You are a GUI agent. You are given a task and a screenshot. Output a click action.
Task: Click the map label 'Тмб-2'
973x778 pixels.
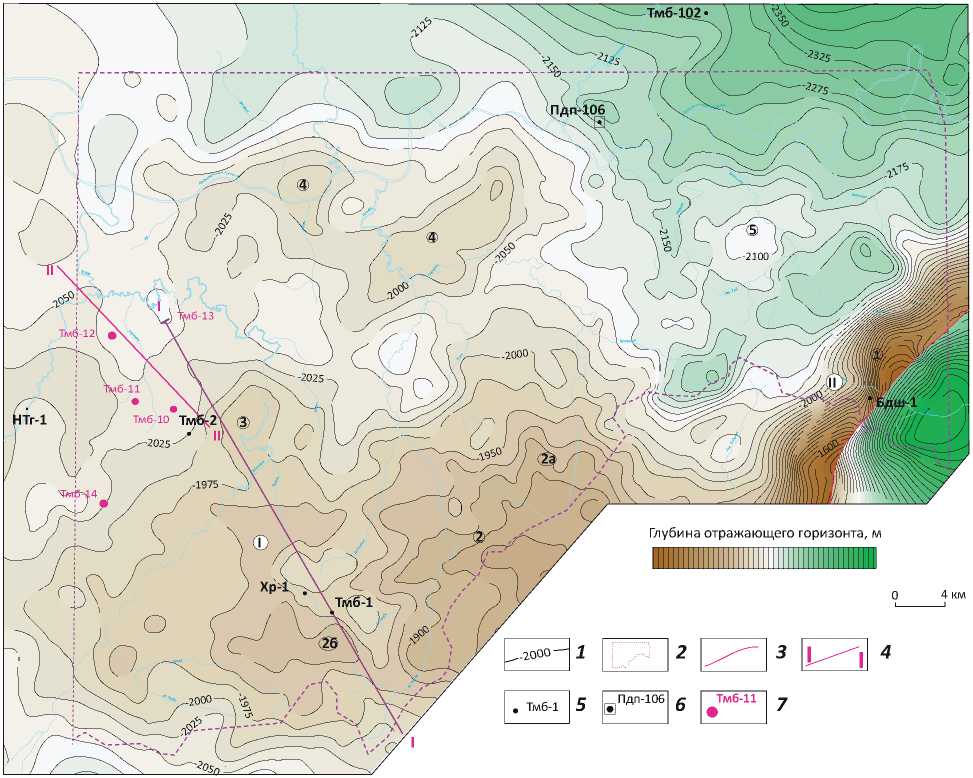click(x=198, y=421)
